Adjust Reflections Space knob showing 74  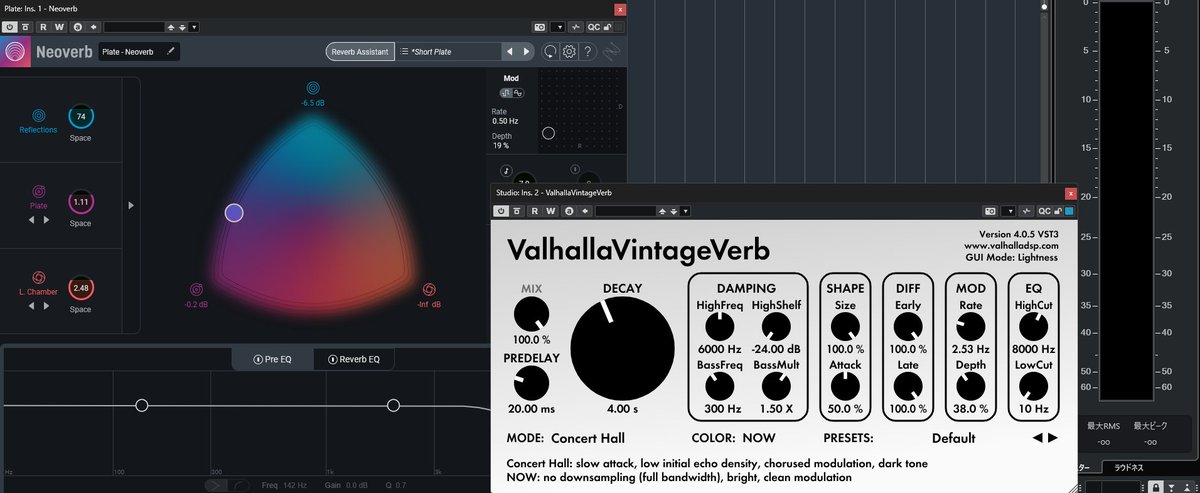(80, 117)
